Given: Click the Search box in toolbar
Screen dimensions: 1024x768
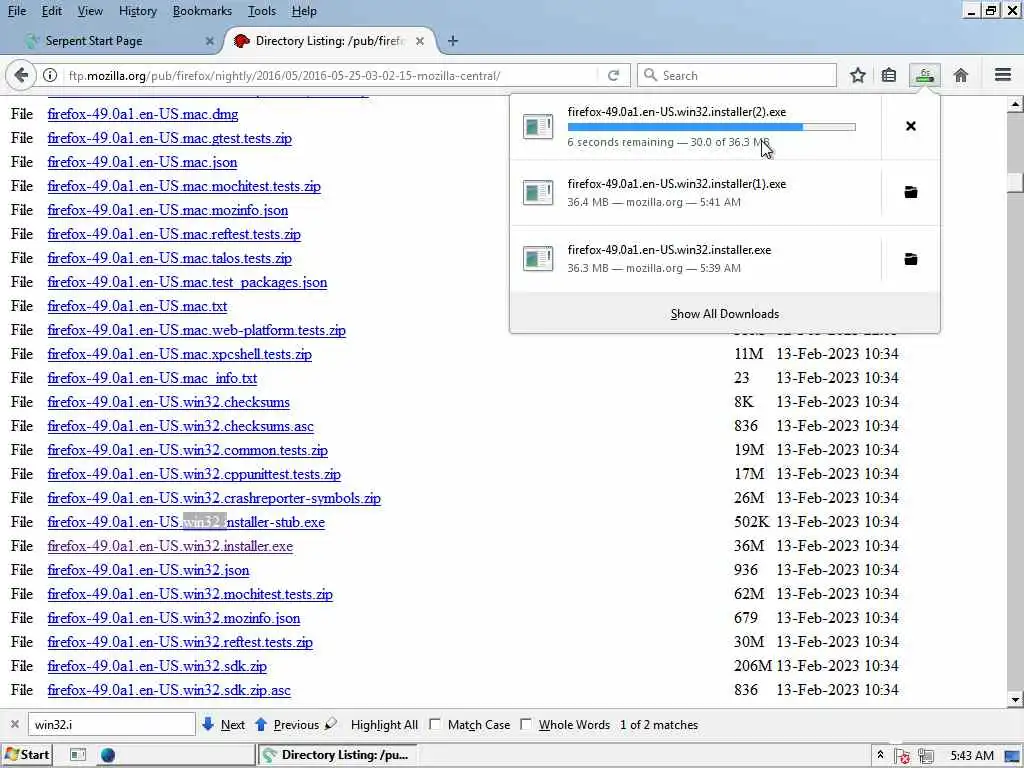Looking at the screenshot, I should 737,75.
